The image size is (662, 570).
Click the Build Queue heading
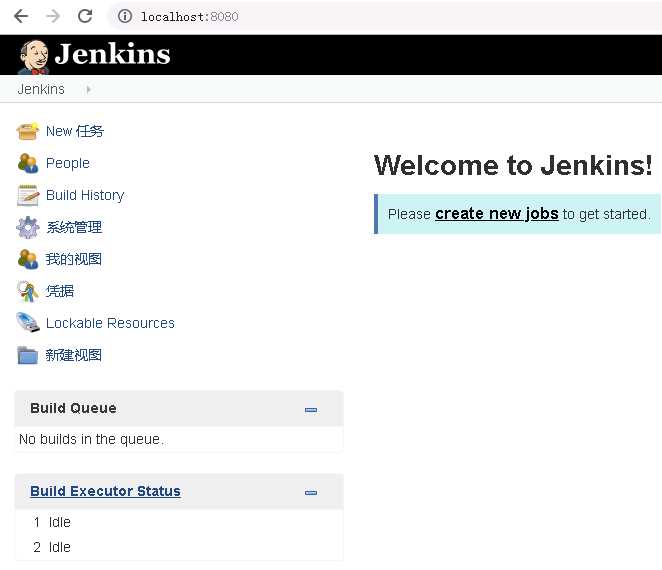click(x=73, y=408)
